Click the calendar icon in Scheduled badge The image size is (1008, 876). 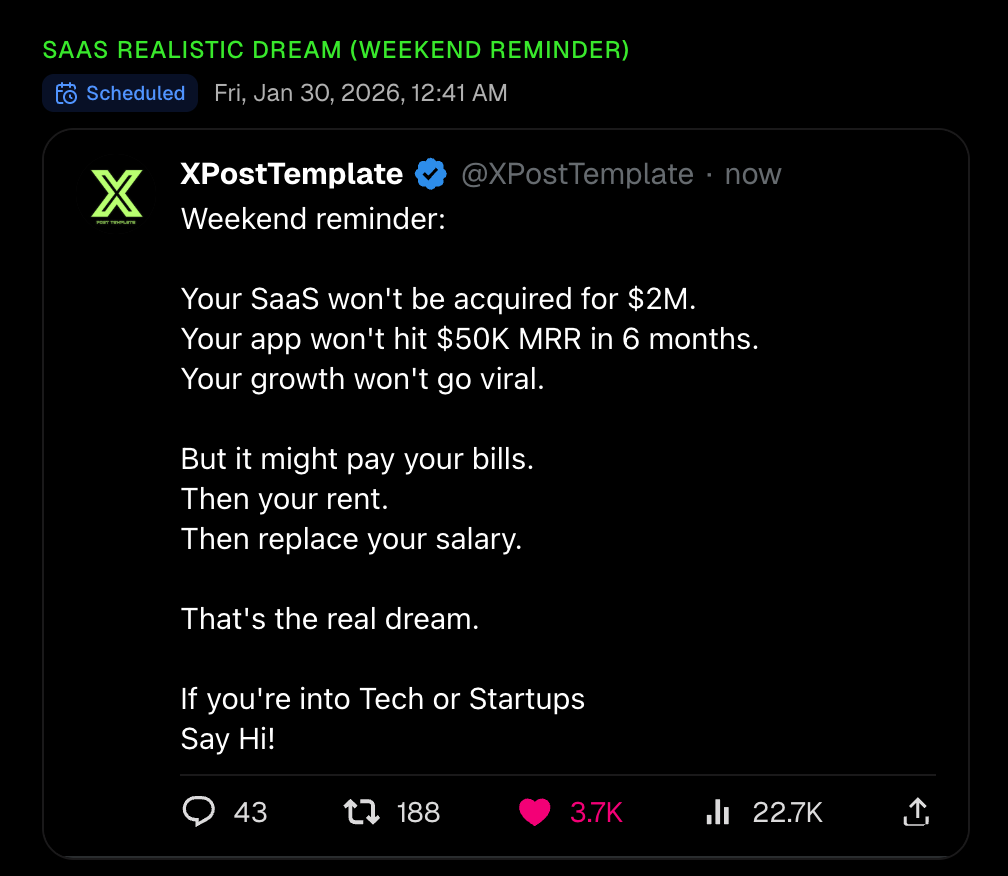pos(66,94)
